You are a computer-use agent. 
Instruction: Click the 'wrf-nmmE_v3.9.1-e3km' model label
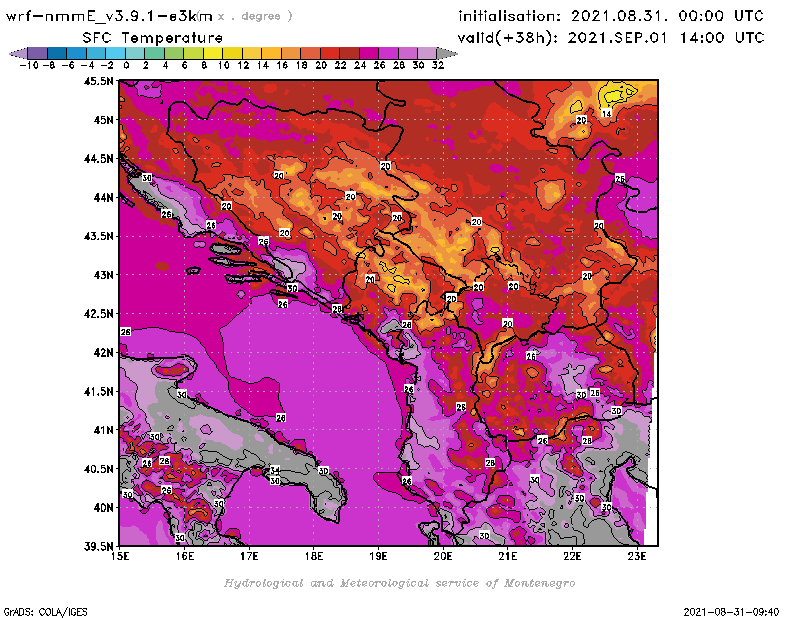109,16
